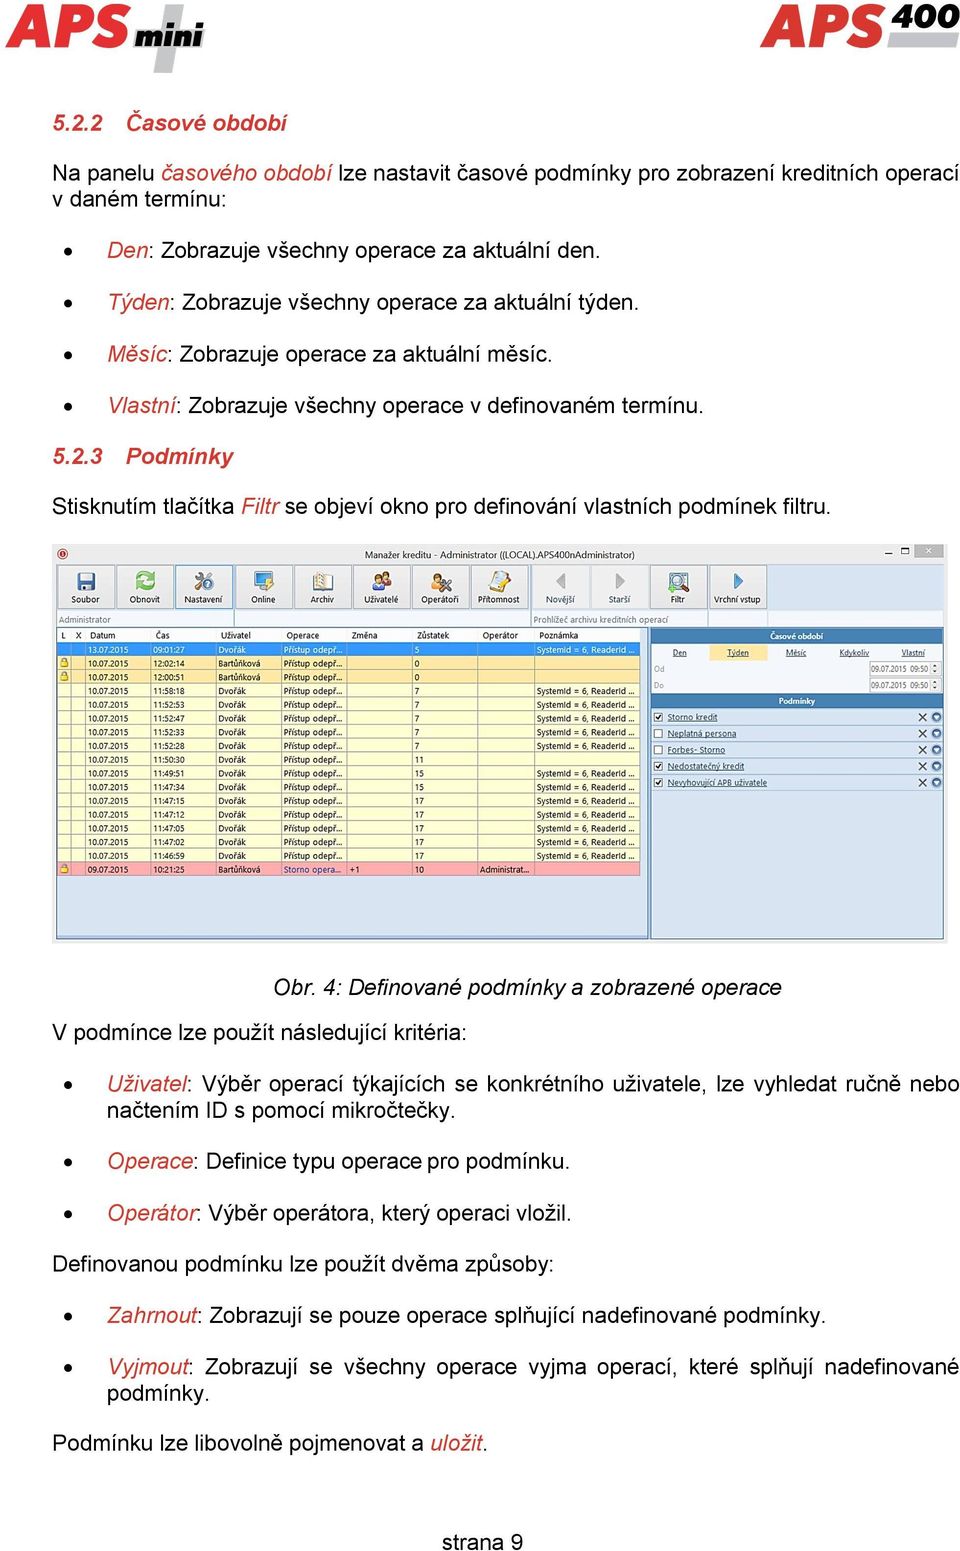This screenshot has height=1551, width=960.
Task: Click round button beside Storno kredit
Action: coord(937,717)
